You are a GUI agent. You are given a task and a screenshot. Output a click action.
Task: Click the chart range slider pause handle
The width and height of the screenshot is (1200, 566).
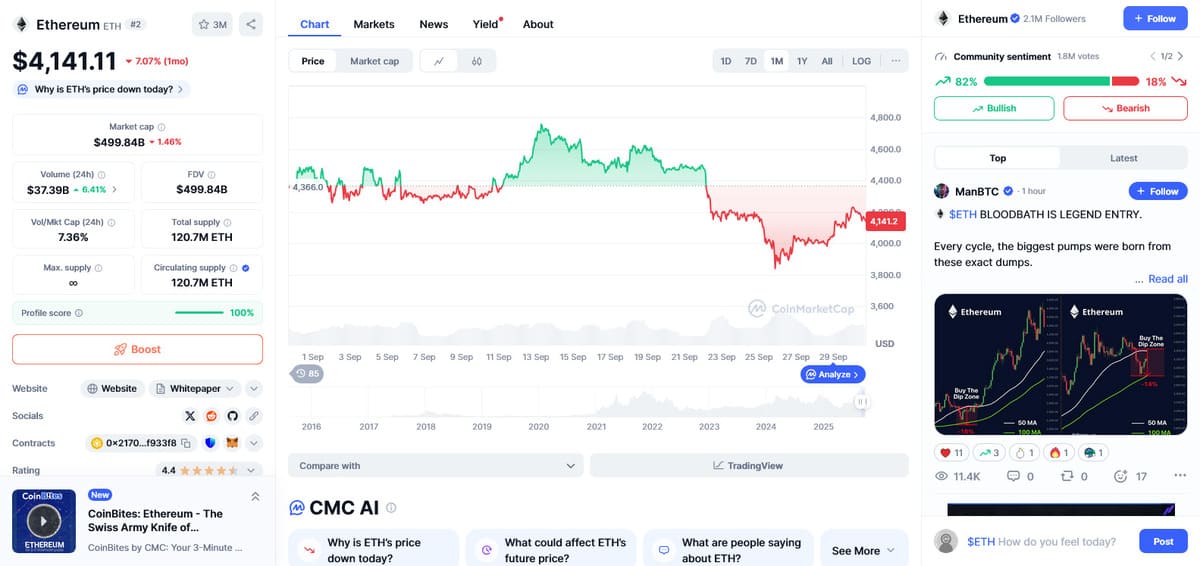click(x=861, y=402)
